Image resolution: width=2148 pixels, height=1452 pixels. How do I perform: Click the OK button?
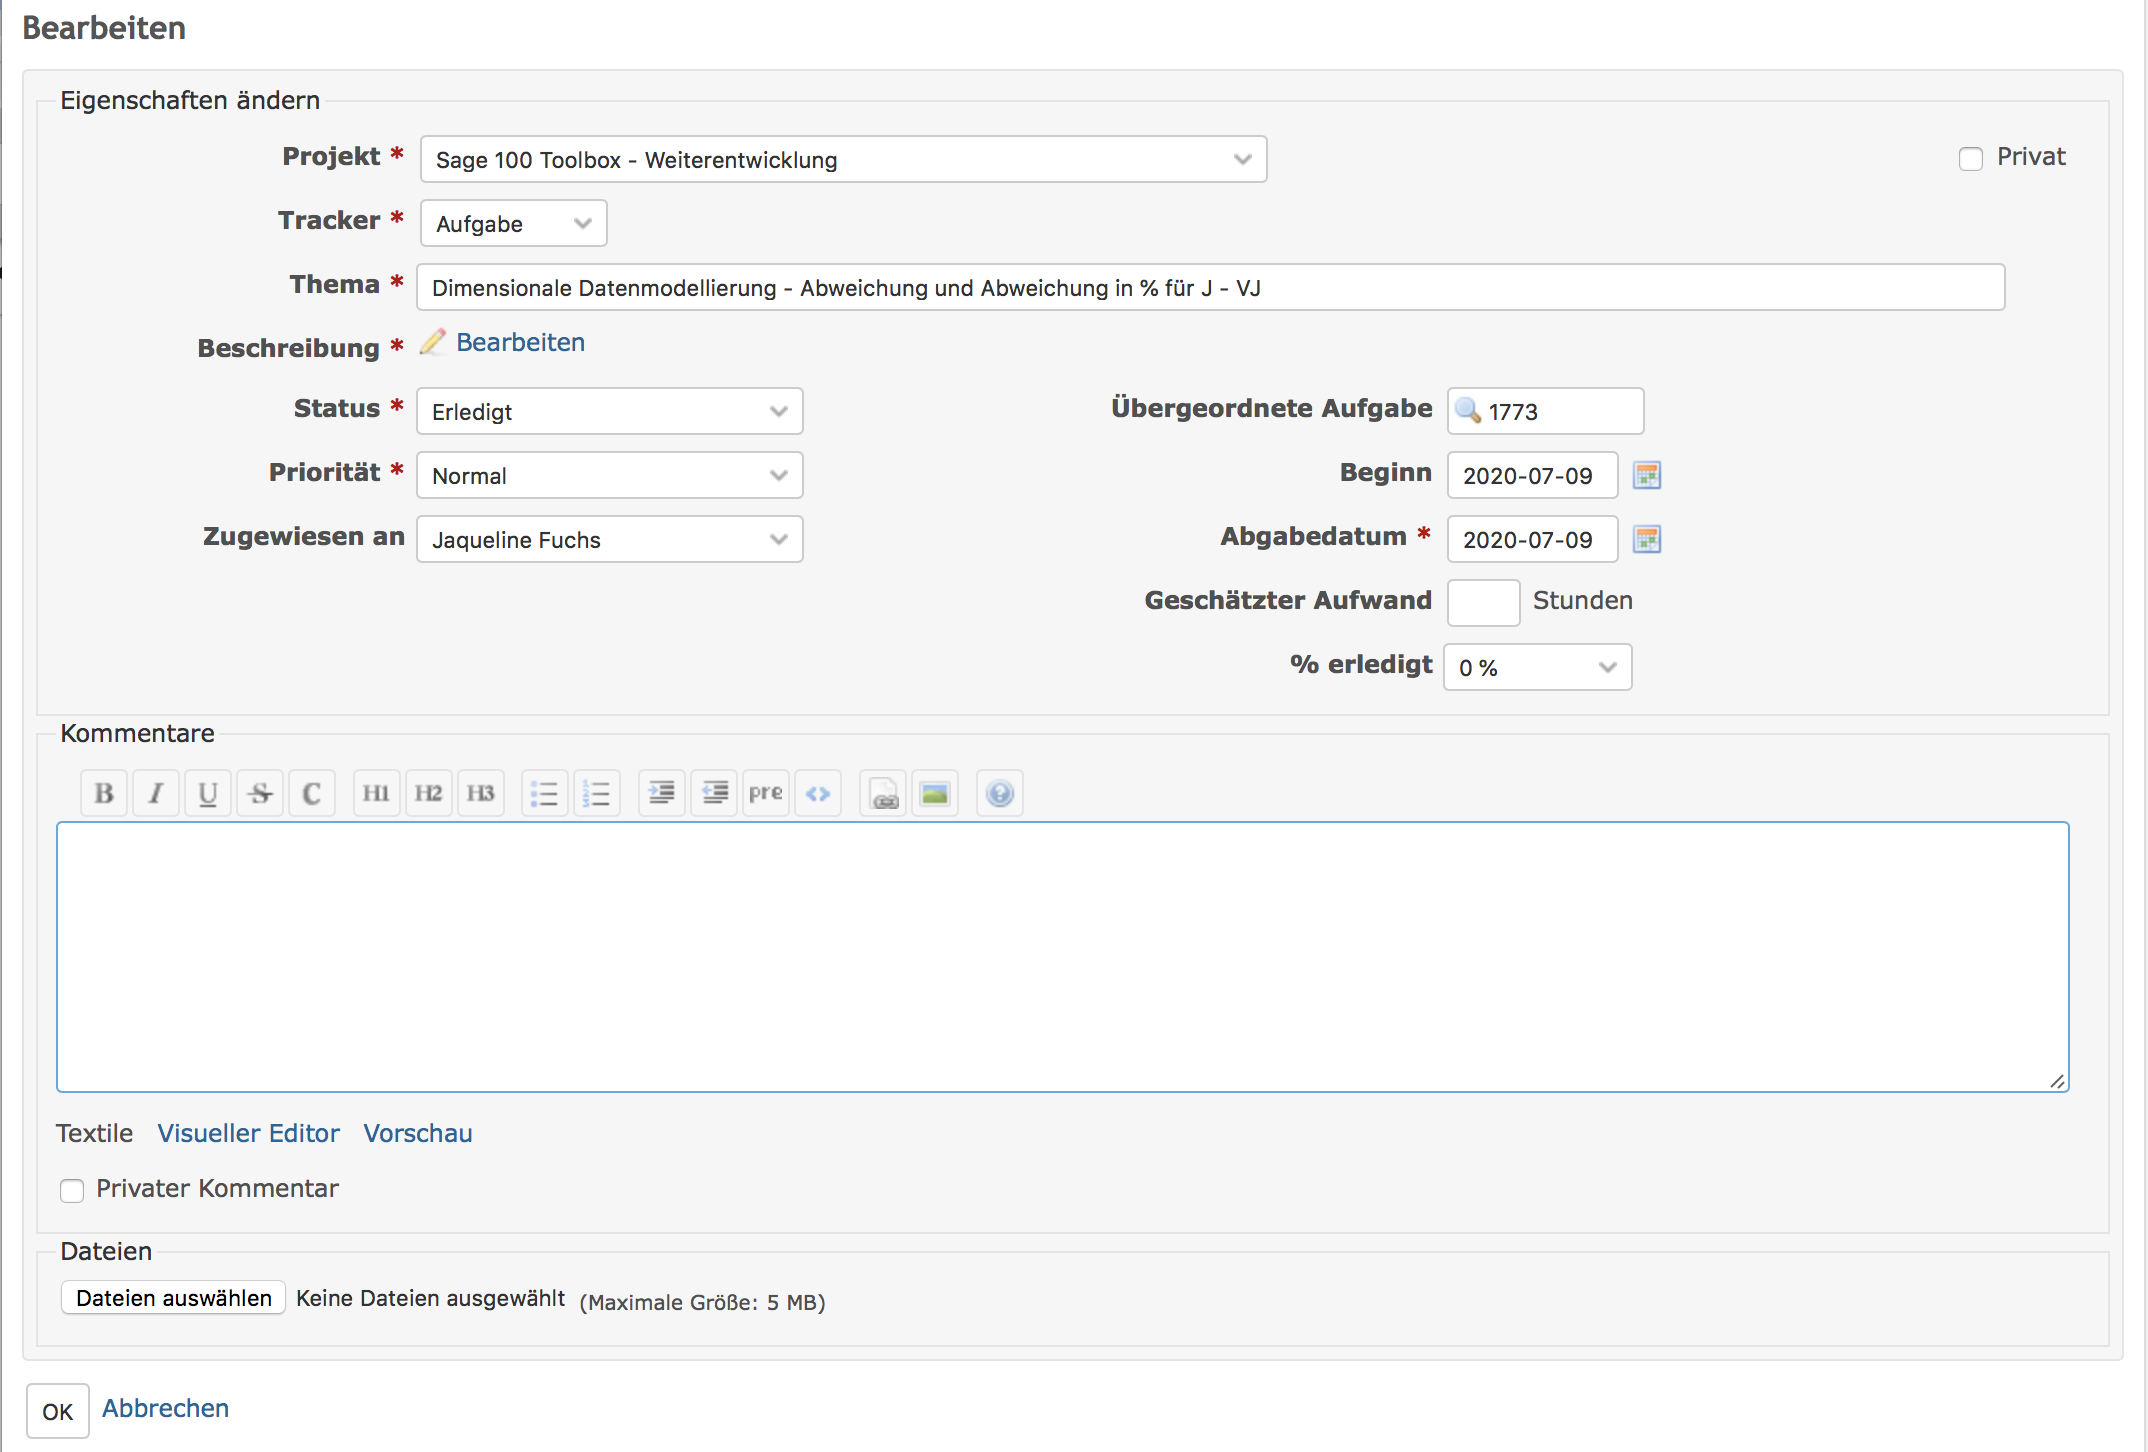point(57,1411)
